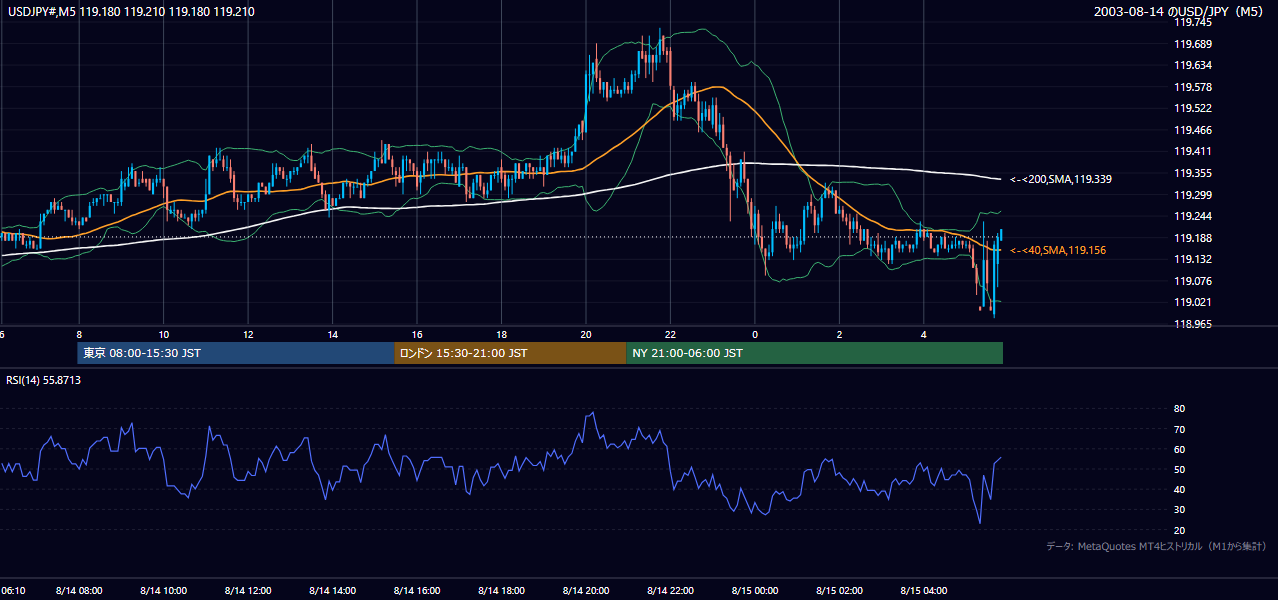Click bottom time label 8/15 04:00
This screenshot has height=600, width=1278.
[x=923, y=591]
